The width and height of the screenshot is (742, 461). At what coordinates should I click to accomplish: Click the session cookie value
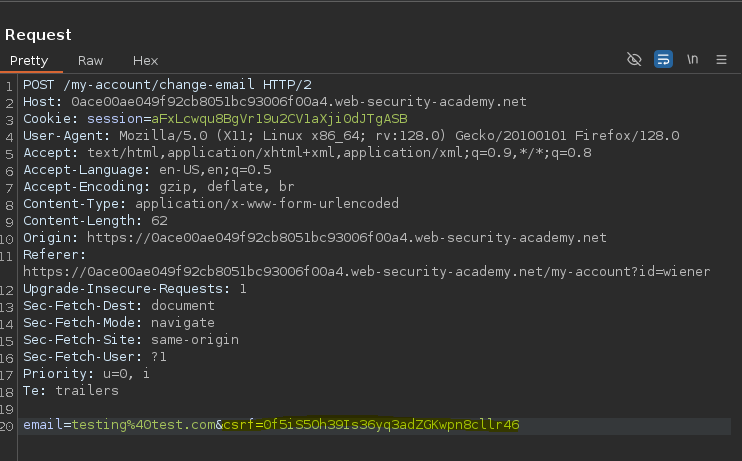click(x=279, y=119)
